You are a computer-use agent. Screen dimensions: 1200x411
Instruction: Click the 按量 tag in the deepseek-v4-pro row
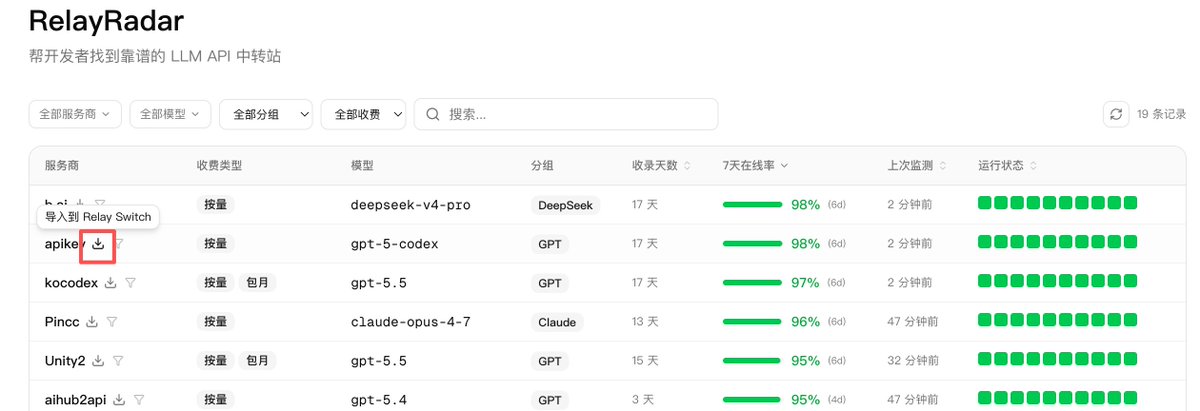215,205
